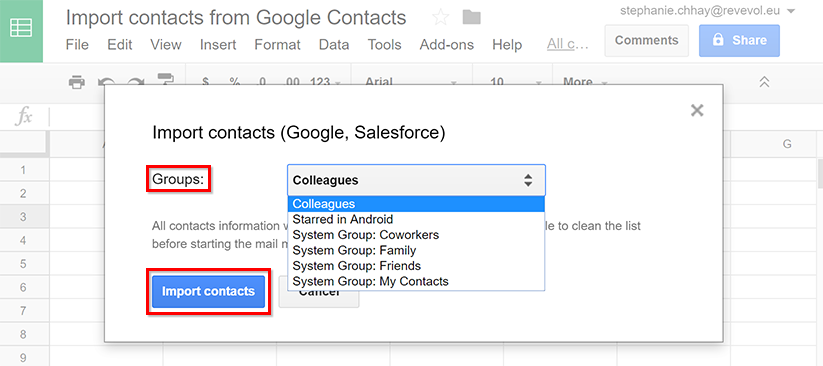823x366 pixels.
Task: Star this spreadsheet
Action: (440, 18)
